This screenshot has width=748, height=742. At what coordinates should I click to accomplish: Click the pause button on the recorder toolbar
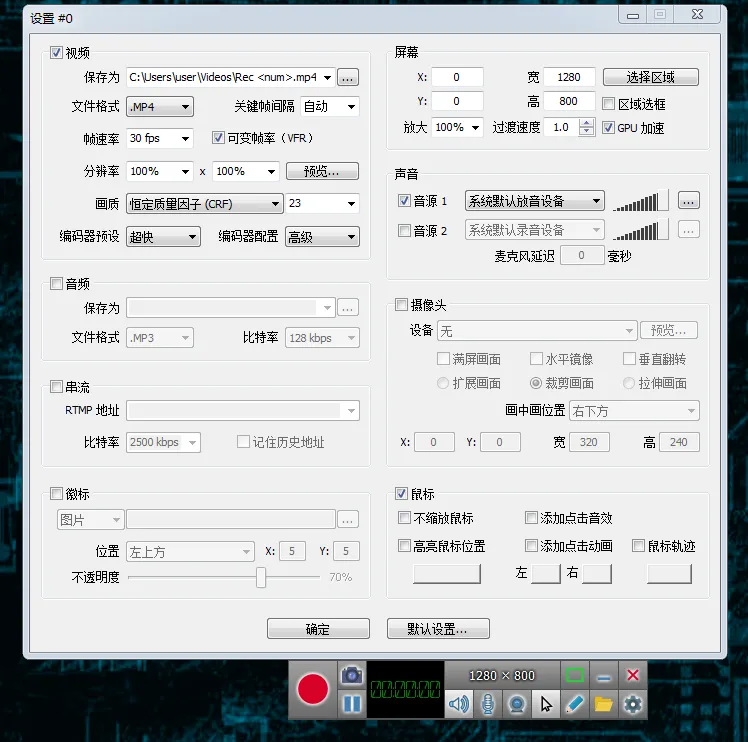(x=352, y=704)
